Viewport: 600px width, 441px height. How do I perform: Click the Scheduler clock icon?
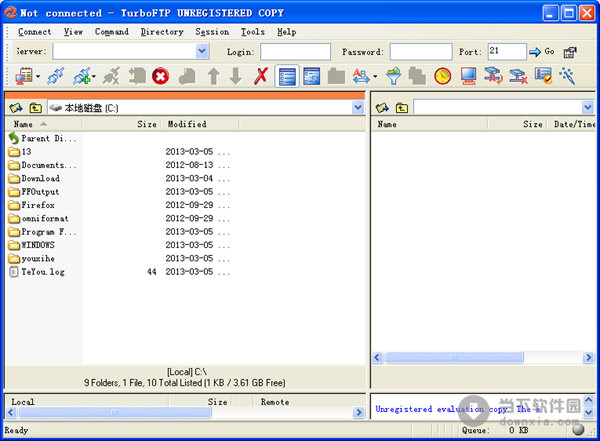coord(443,76)
